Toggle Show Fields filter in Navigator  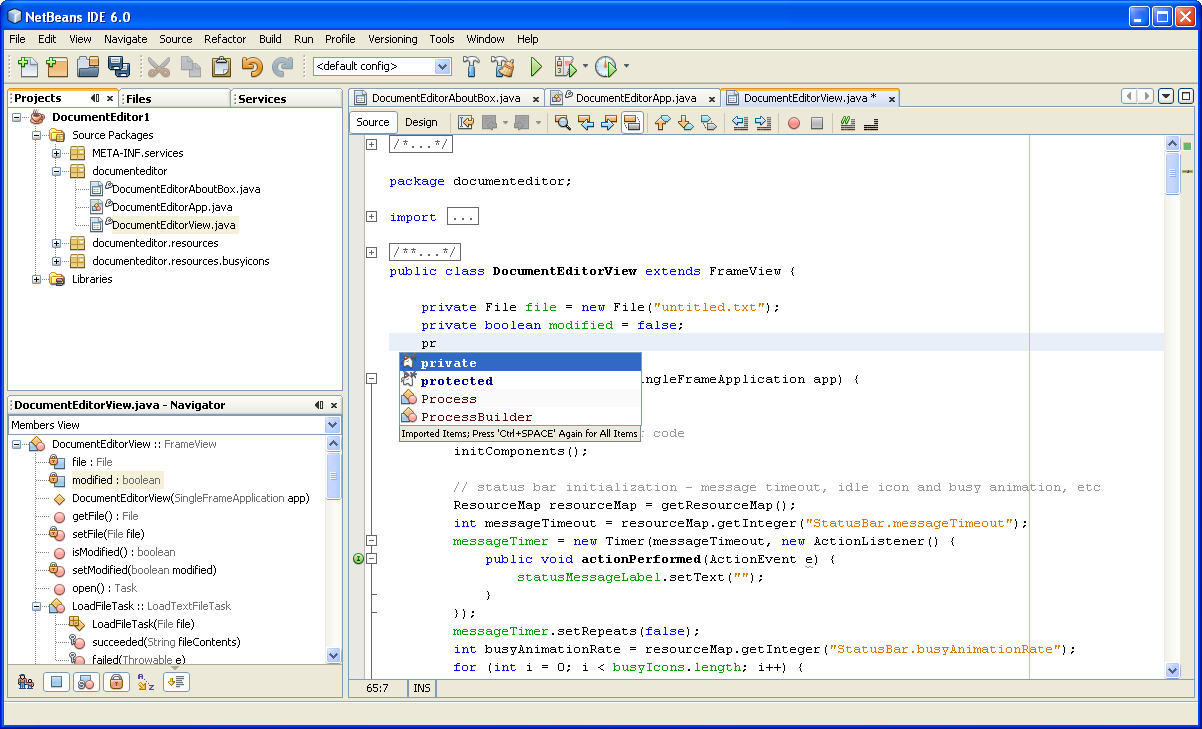coord(57,682)
